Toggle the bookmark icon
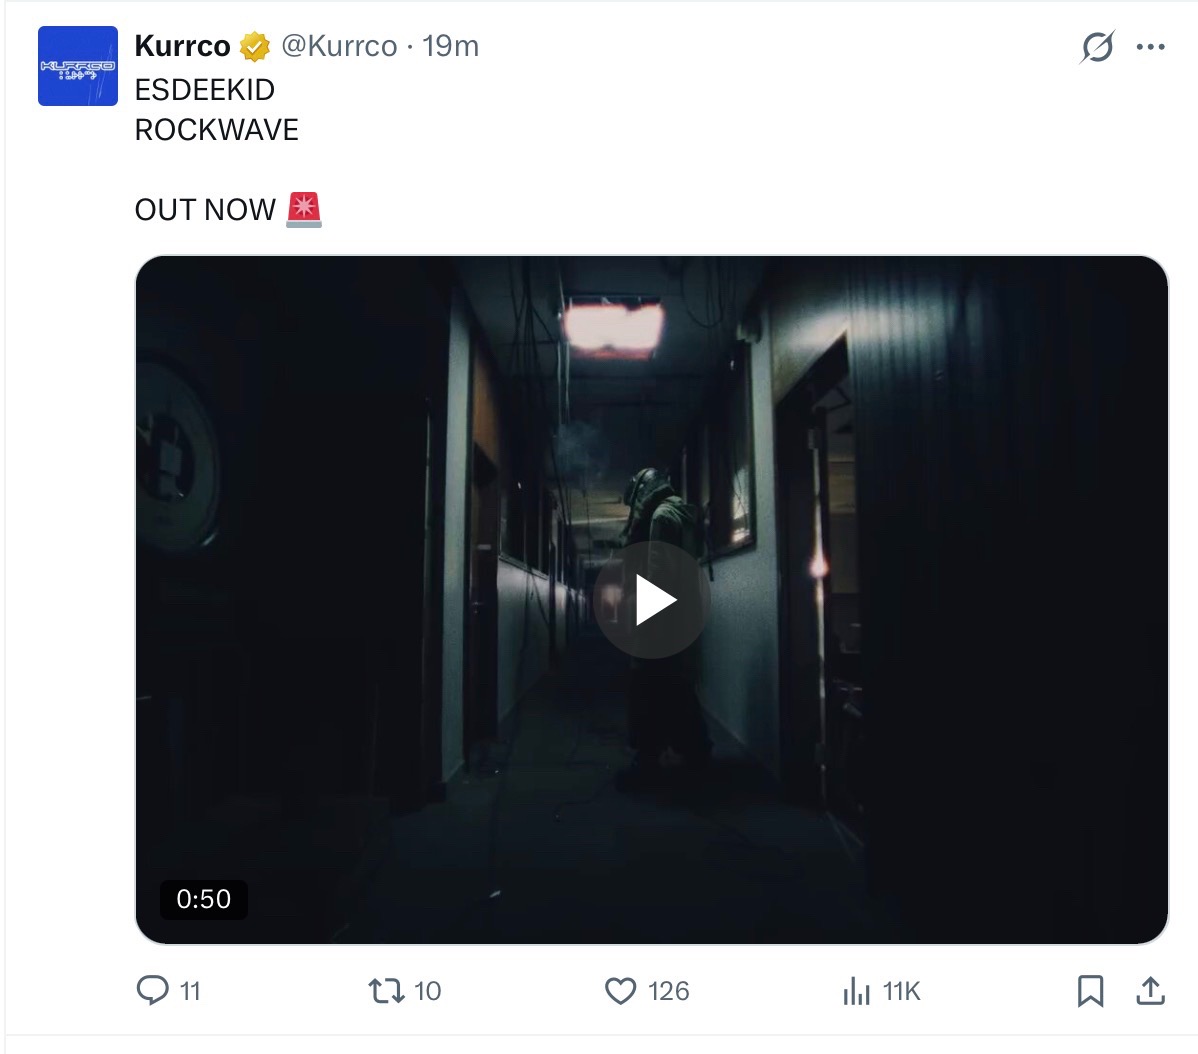Screen dimensions: 1198x1054 click(x=1090, y=991)
